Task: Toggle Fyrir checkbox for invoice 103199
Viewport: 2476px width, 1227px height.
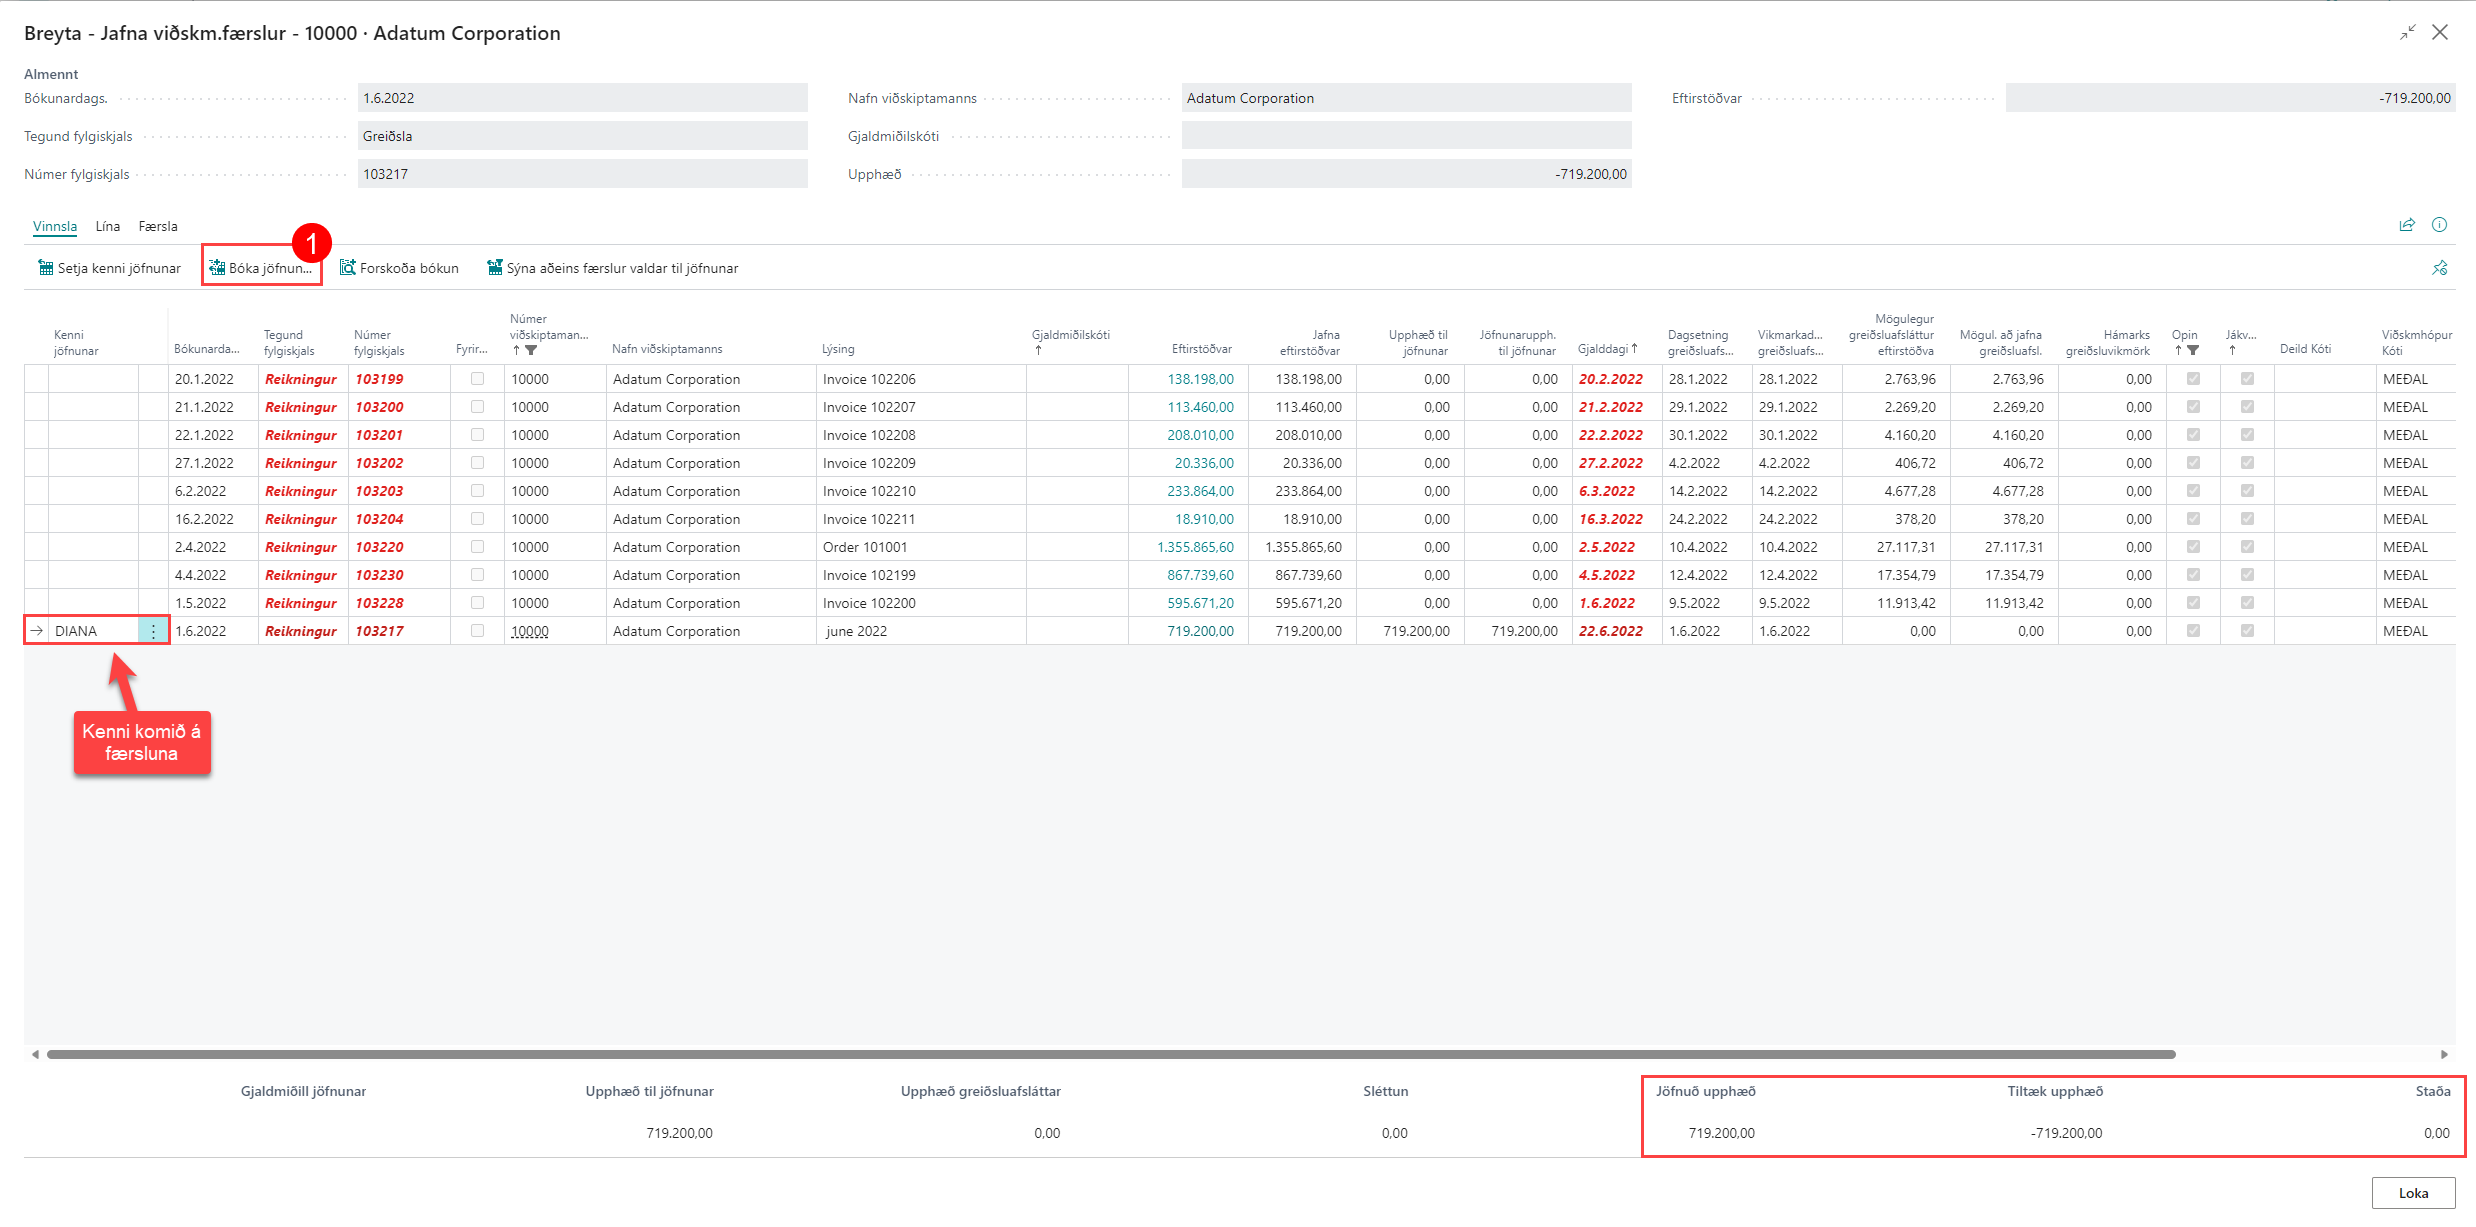Action: coord(477,379)
